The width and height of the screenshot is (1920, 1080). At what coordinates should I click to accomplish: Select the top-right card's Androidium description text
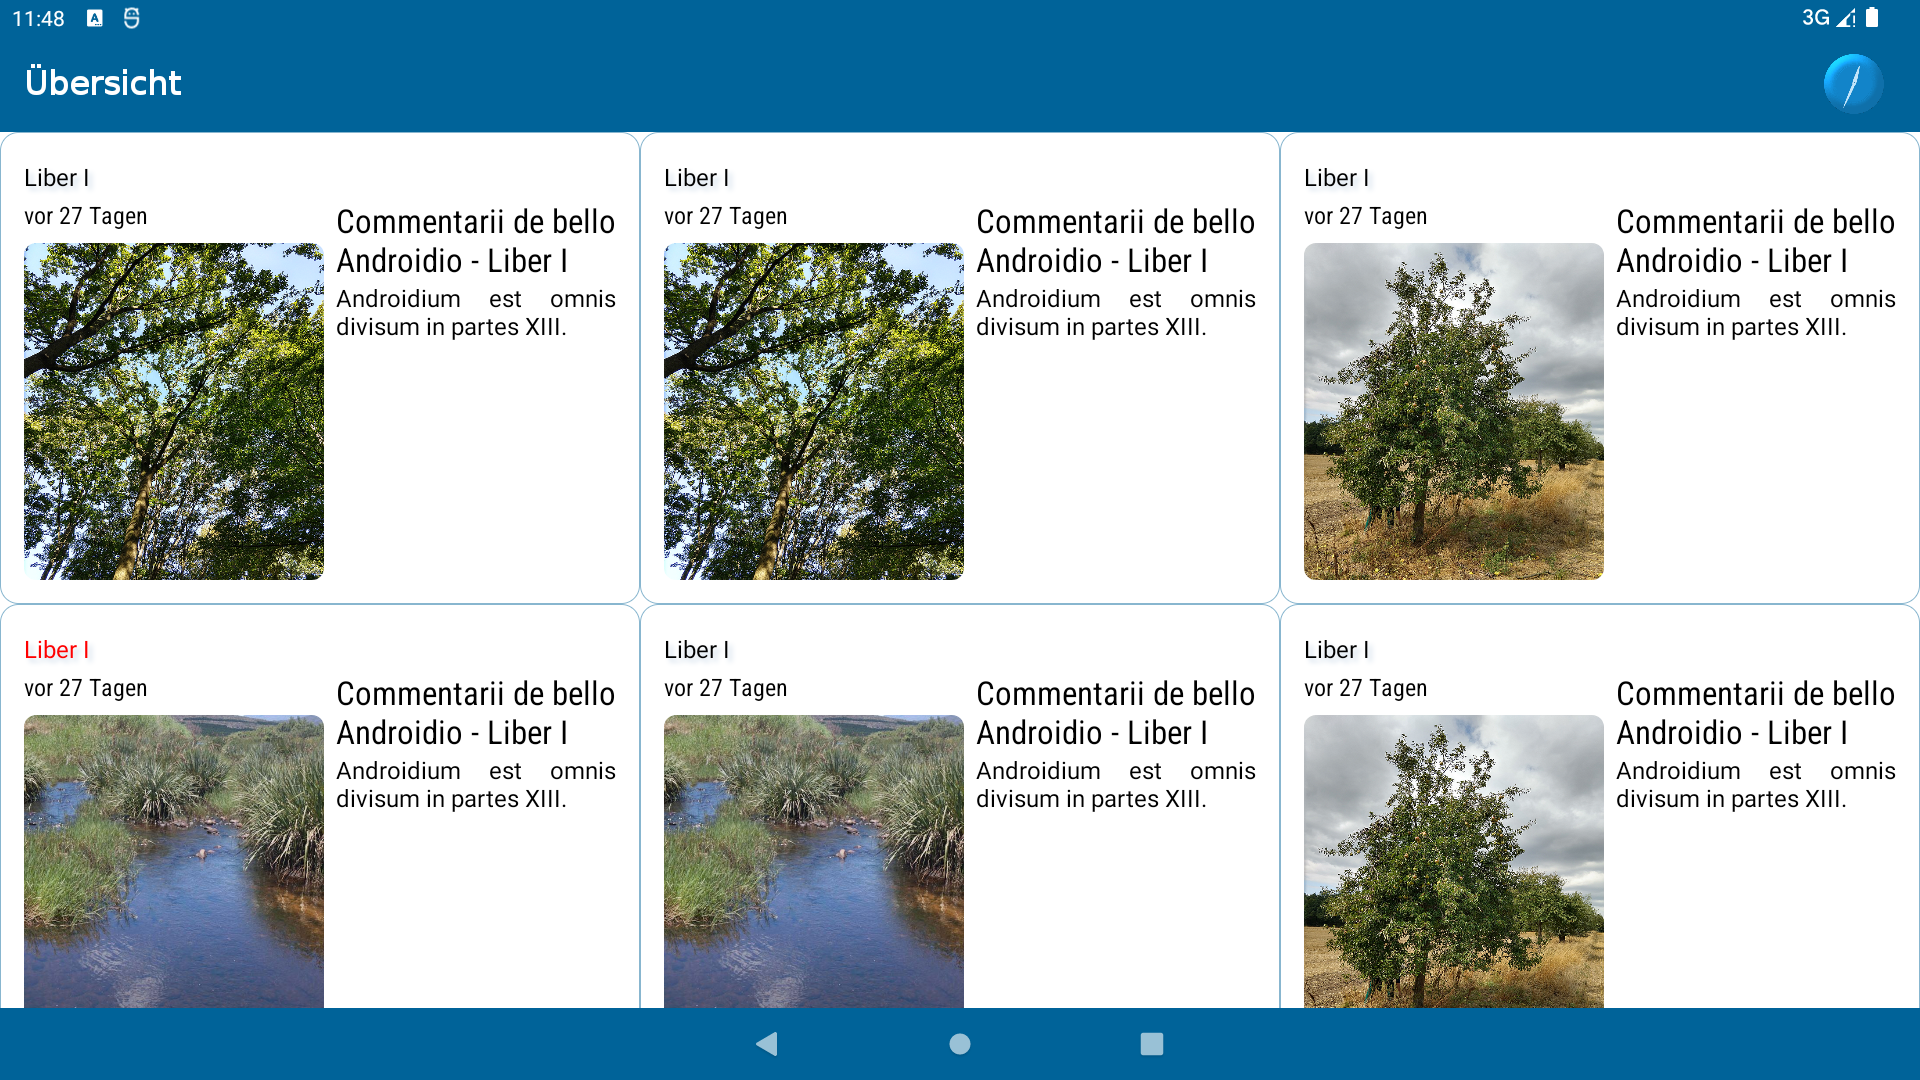point(1755,313)
